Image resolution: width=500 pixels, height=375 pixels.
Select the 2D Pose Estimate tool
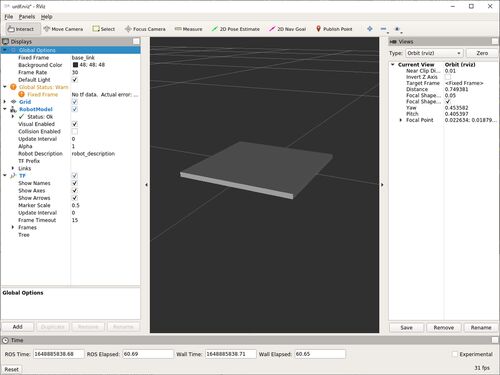[x=236, y=29]
